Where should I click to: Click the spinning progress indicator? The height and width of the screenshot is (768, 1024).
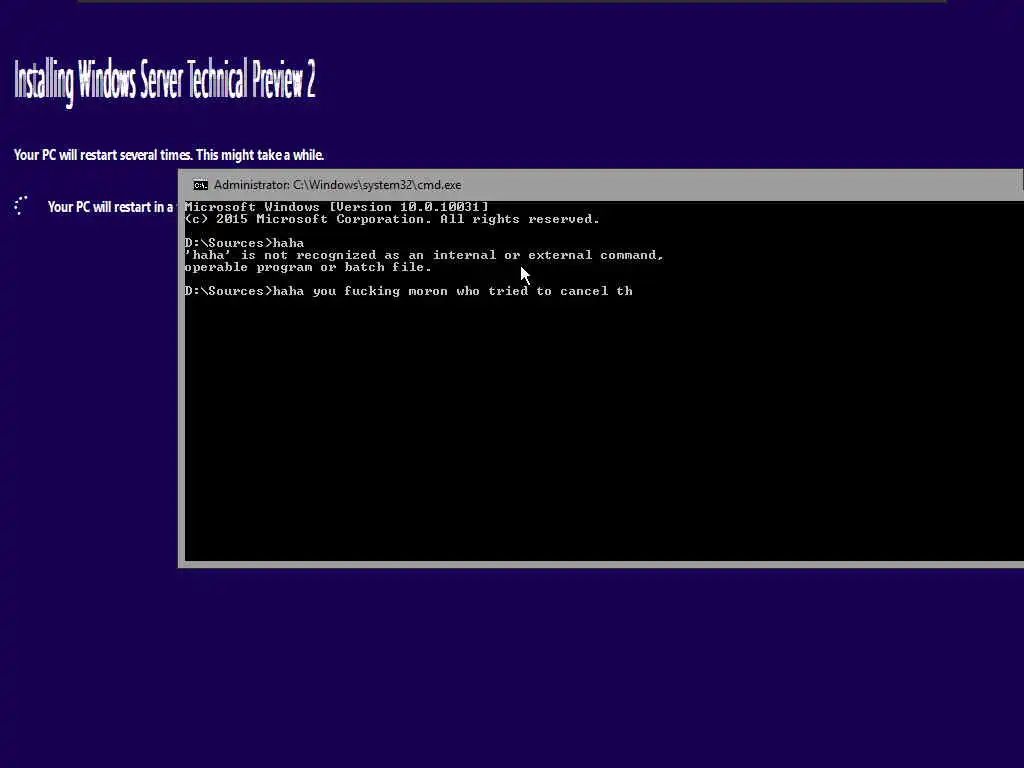21,206
